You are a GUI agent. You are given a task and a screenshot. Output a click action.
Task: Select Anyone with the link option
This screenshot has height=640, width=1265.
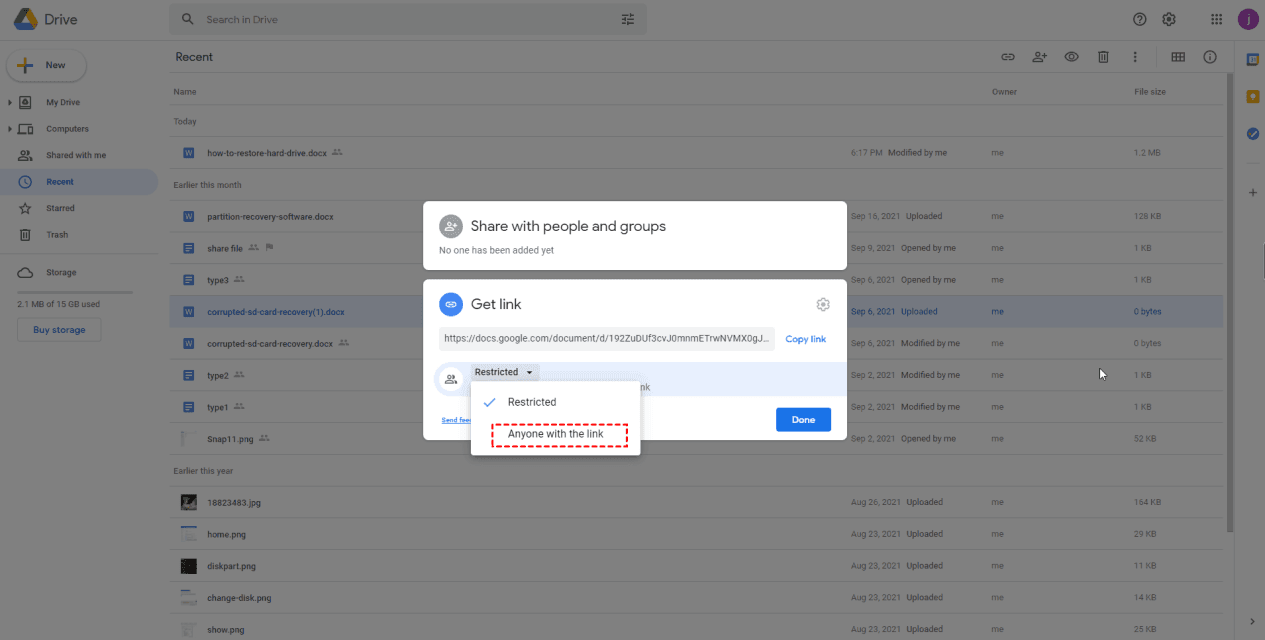[556, 434]
